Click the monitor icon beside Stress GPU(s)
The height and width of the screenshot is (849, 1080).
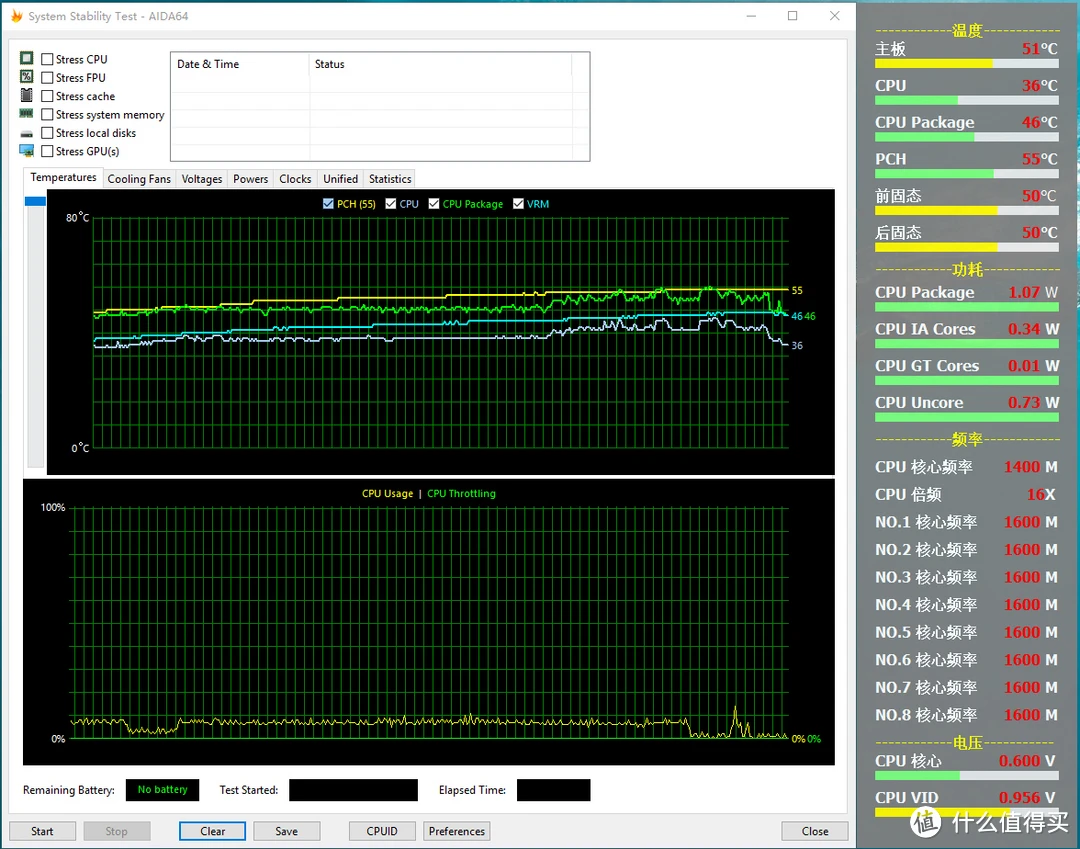[x=26, y=151]
